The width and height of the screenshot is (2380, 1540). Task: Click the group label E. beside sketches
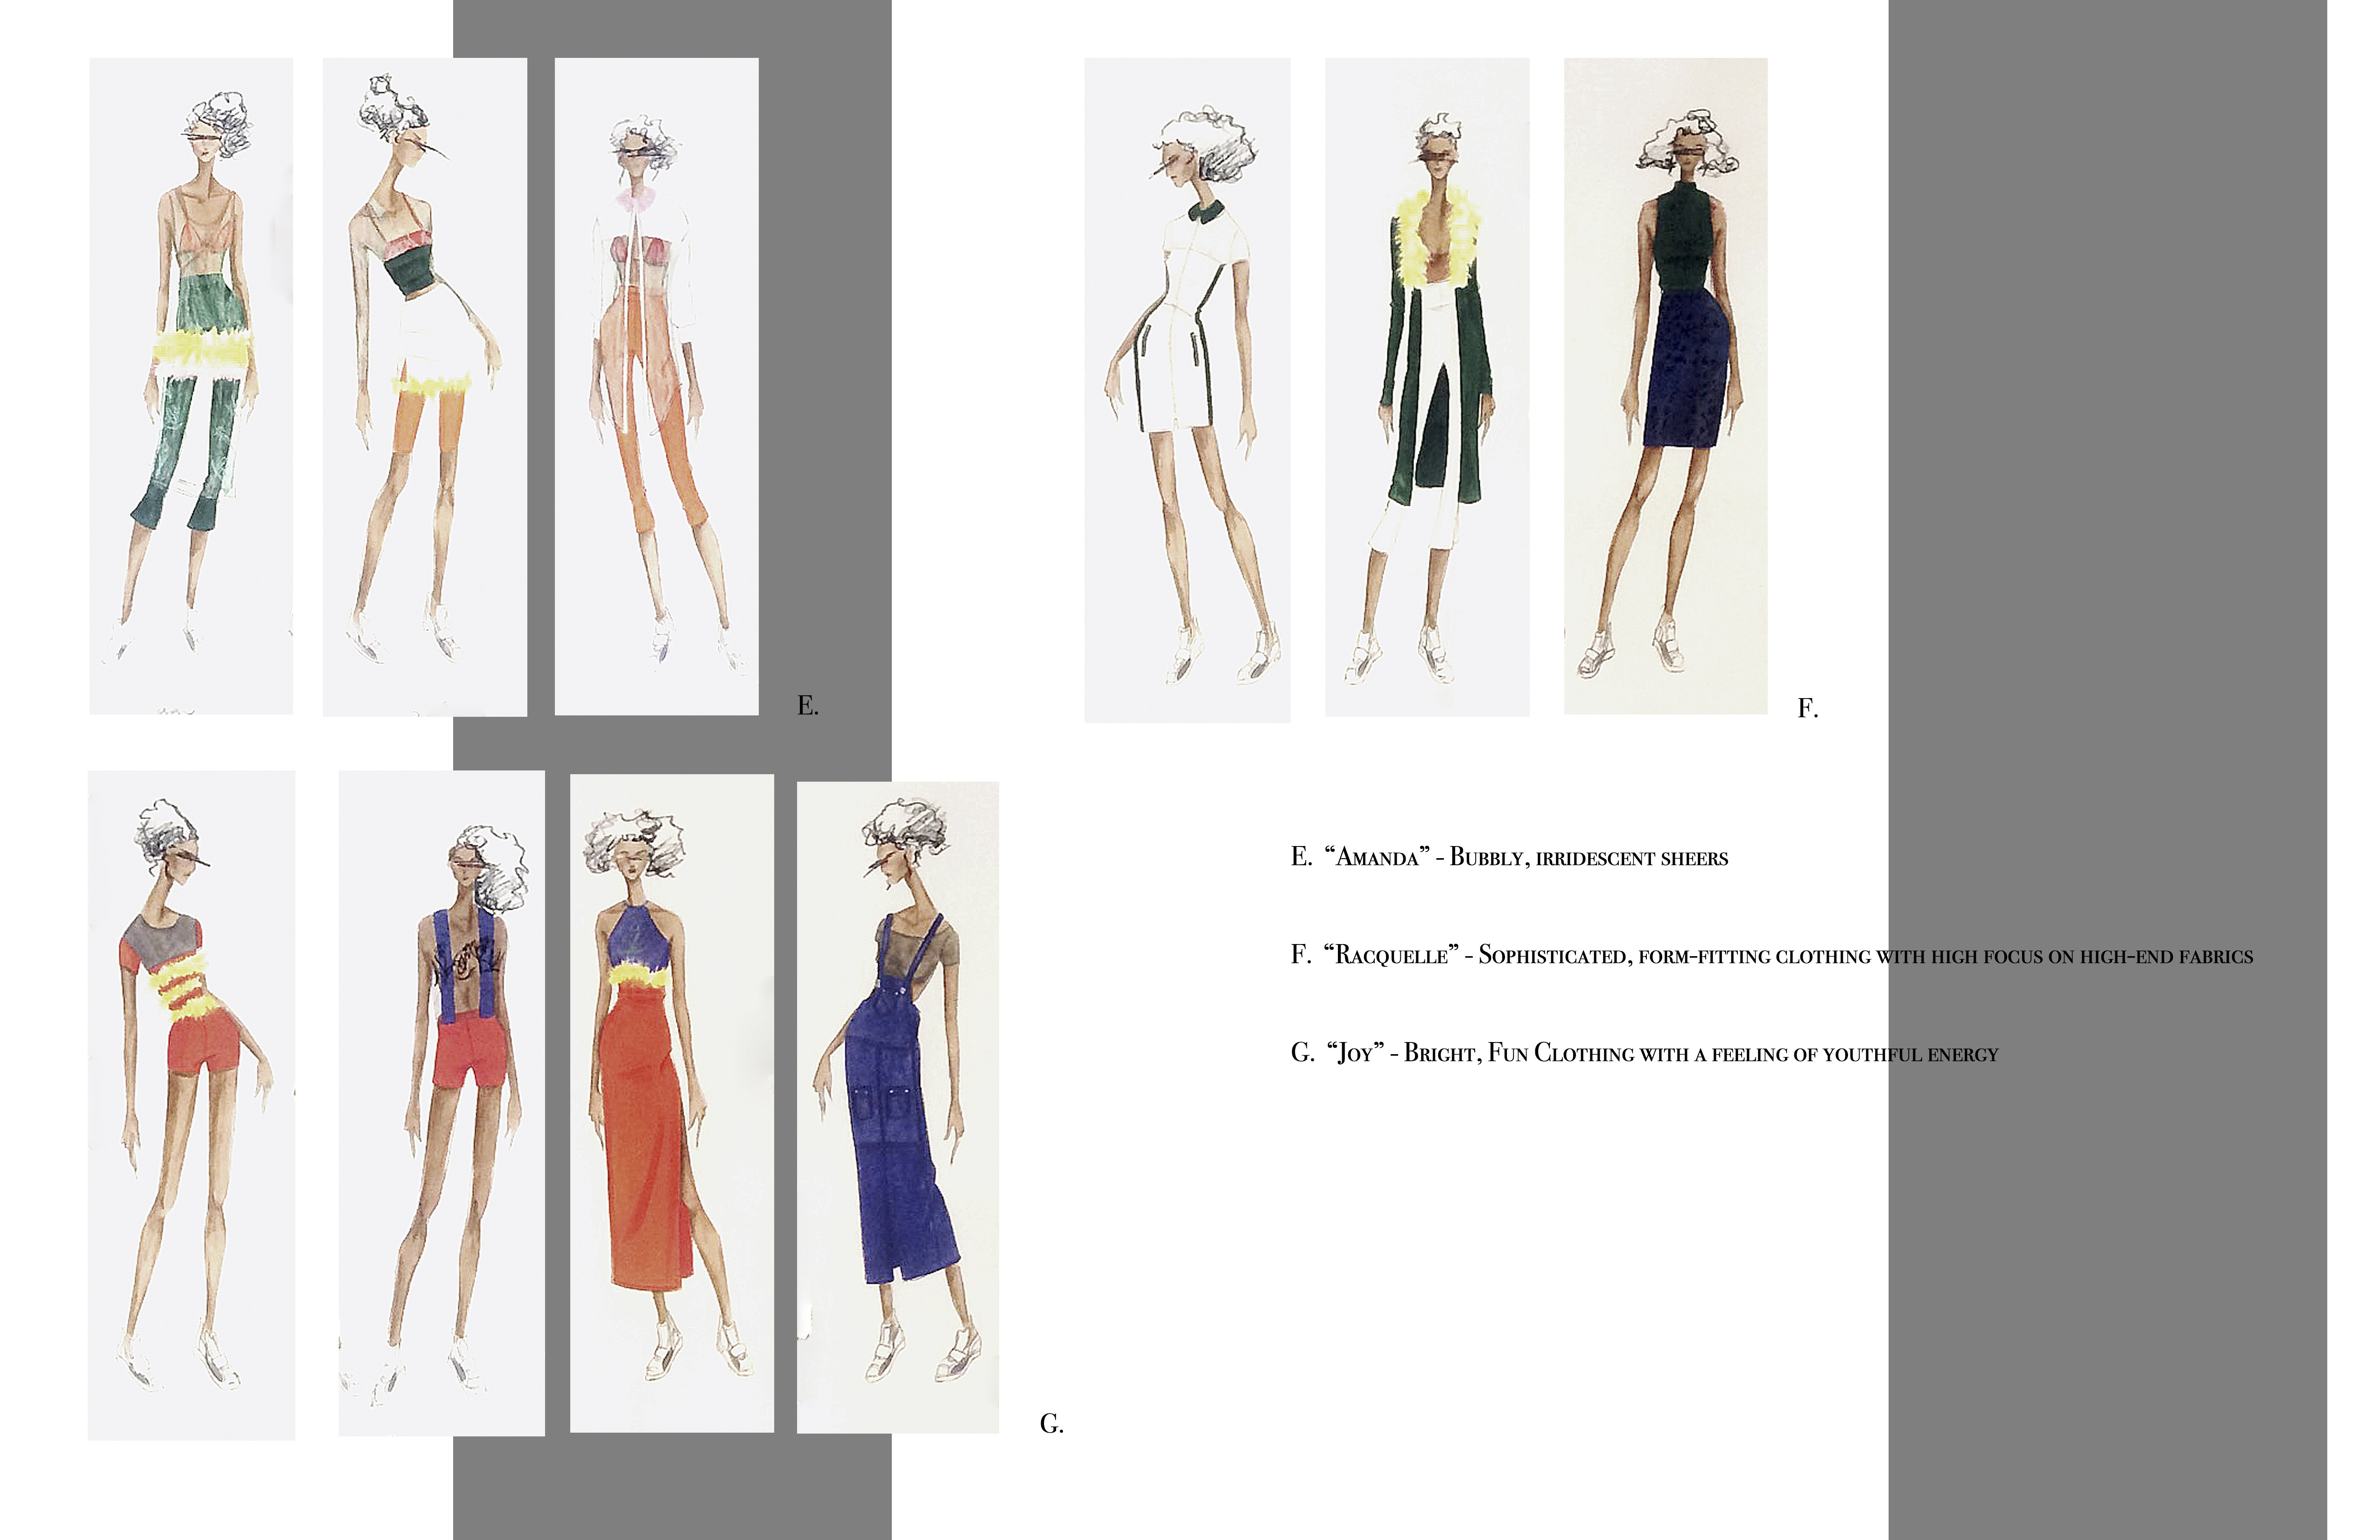[807, 706]
